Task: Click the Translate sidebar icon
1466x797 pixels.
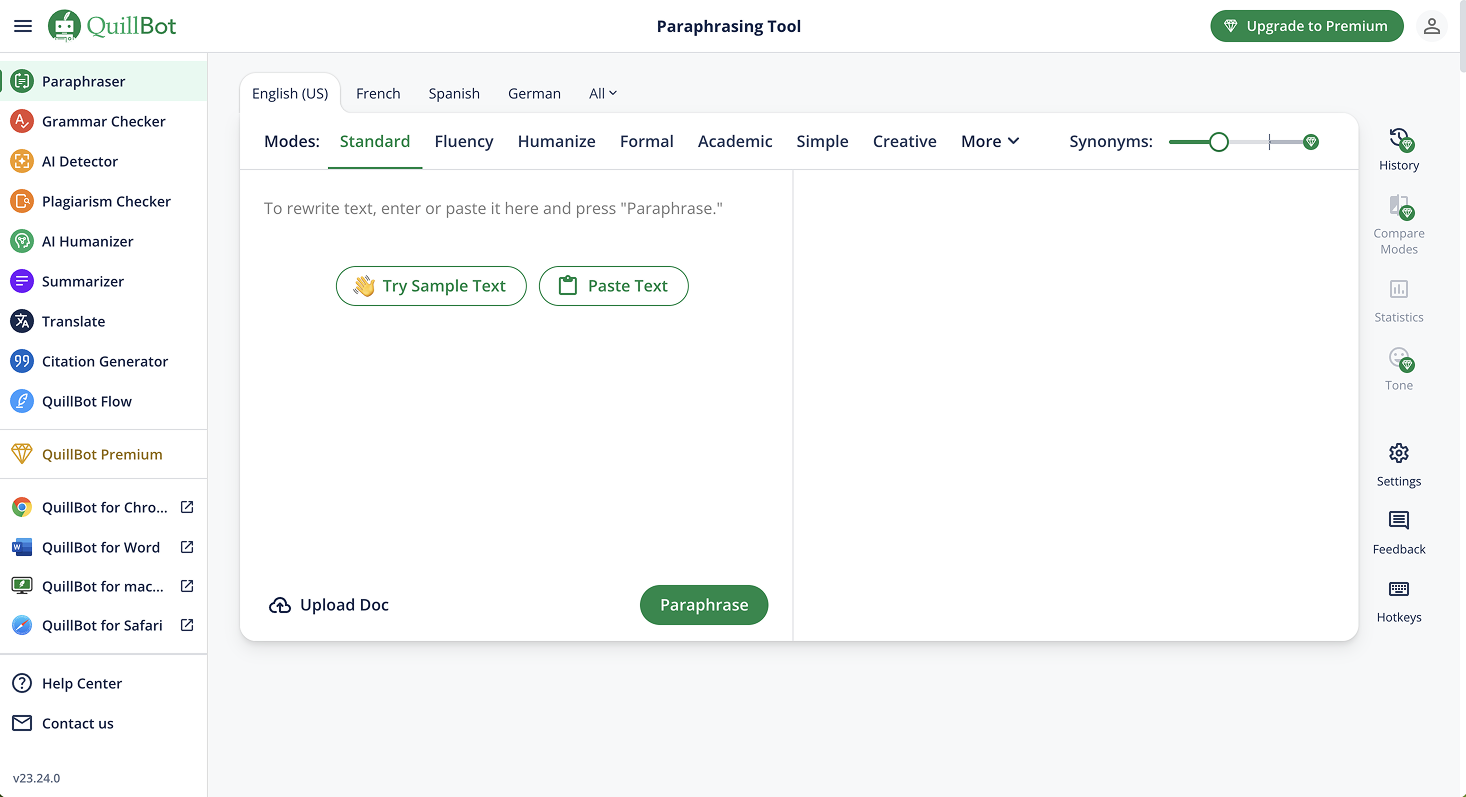Action: tap(22, 321)
